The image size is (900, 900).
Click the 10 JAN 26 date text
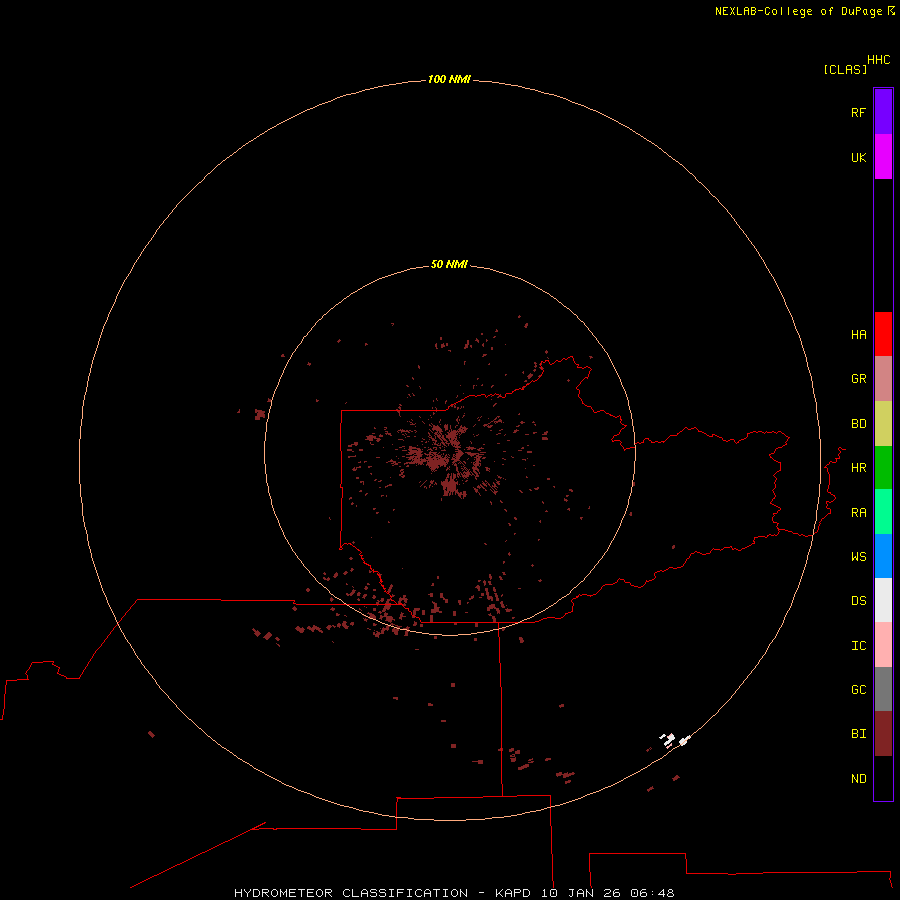(x=581, y=893)
